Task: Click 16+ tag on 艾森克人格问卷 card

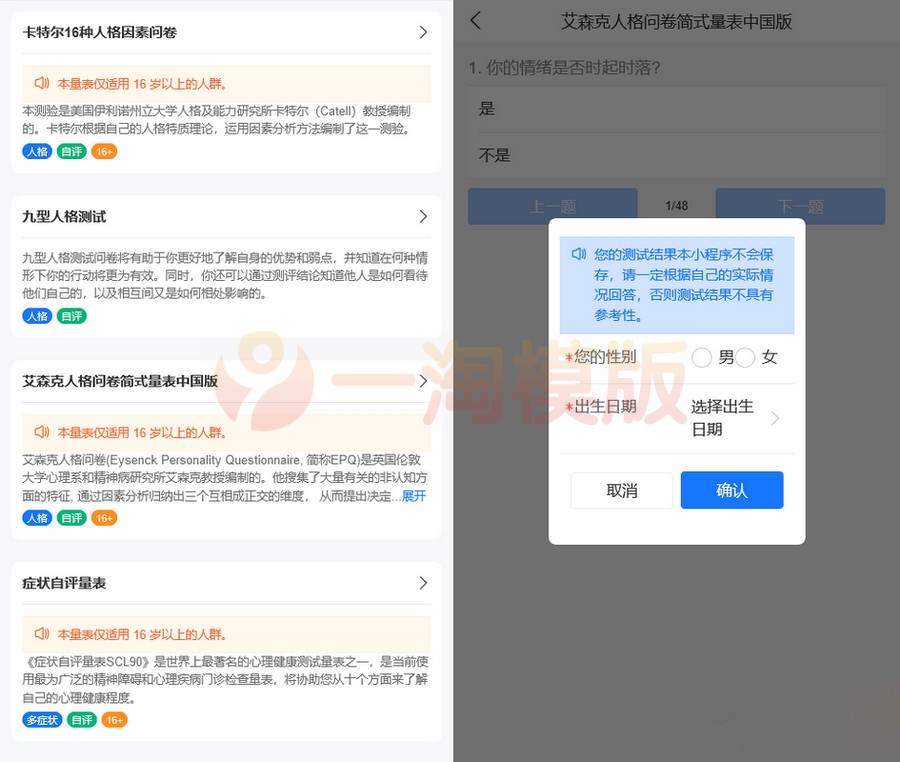Action: click(x=104, y=518)
